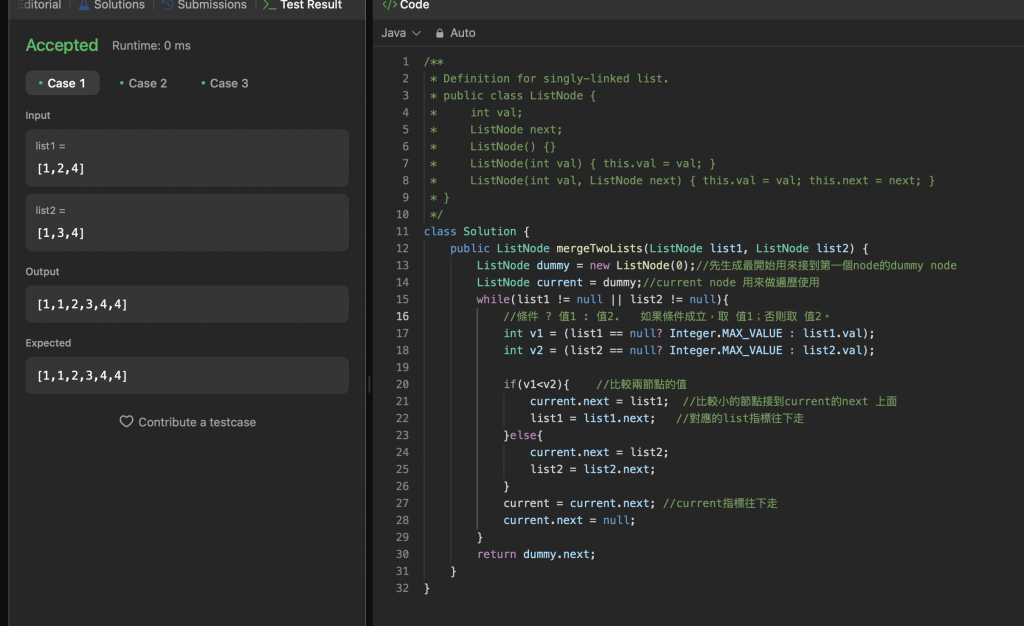Click the 'class Solution {' code line

(476, 231)
